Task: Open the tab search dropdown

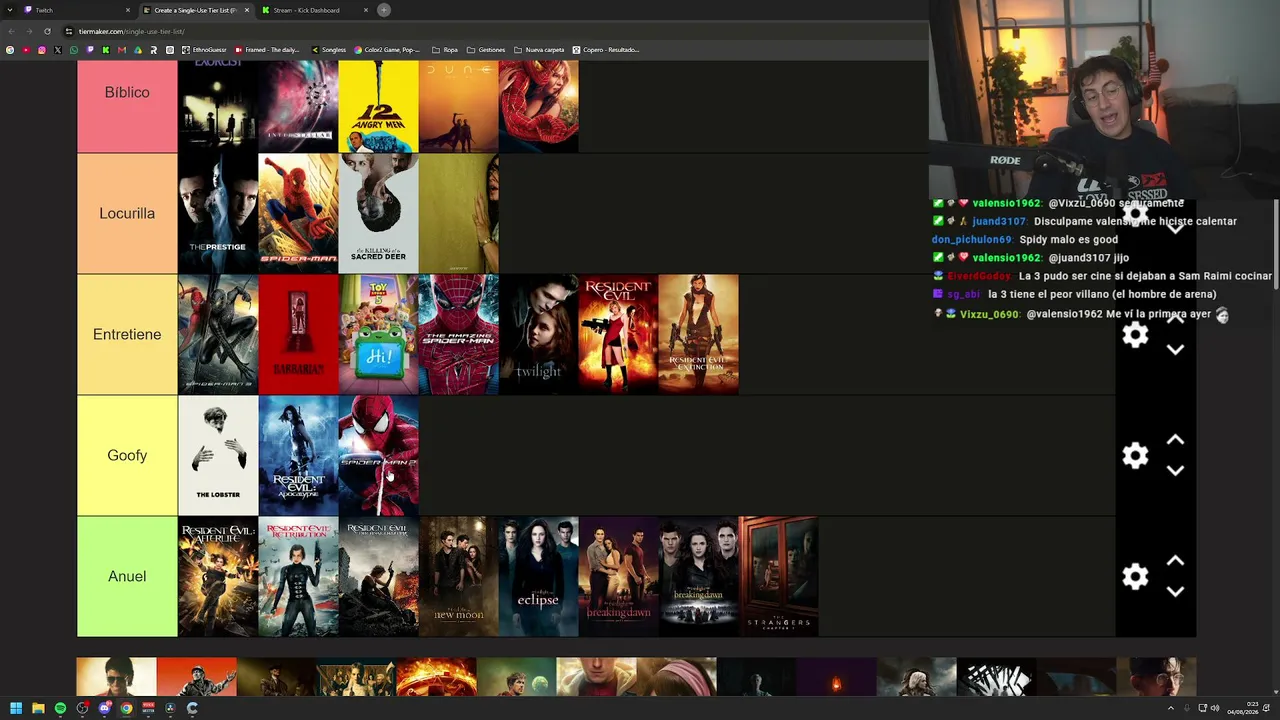Action: tap(8, 10)
